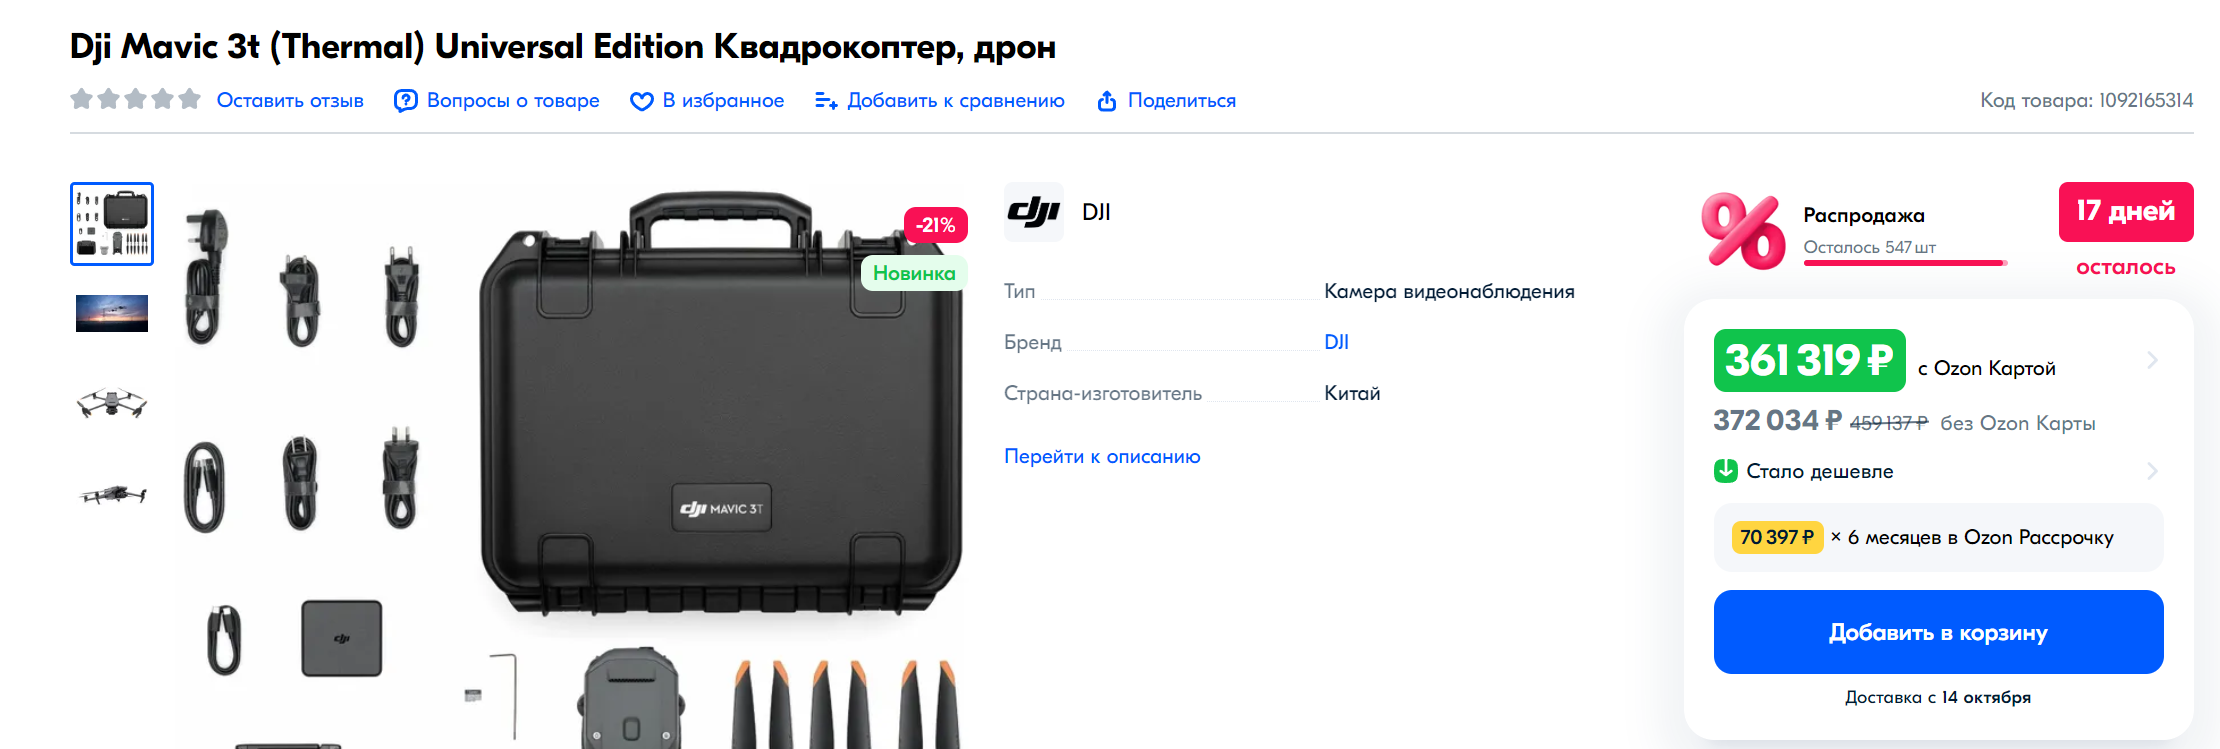Click the heart icon to add to favorites
The width and height of the screenshot is (2220, 749).
641,101
